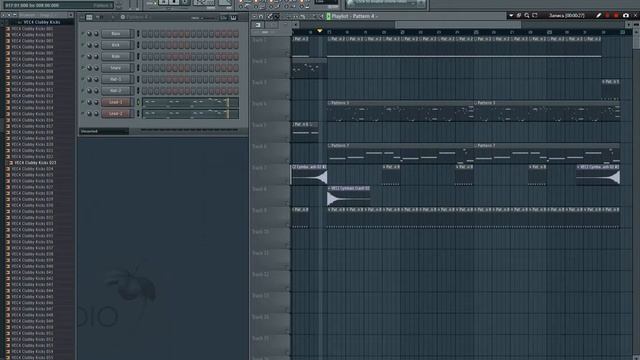Open recorder bar dropdown arrow
This screenshot has height=360, width=640.
(511, 16)
